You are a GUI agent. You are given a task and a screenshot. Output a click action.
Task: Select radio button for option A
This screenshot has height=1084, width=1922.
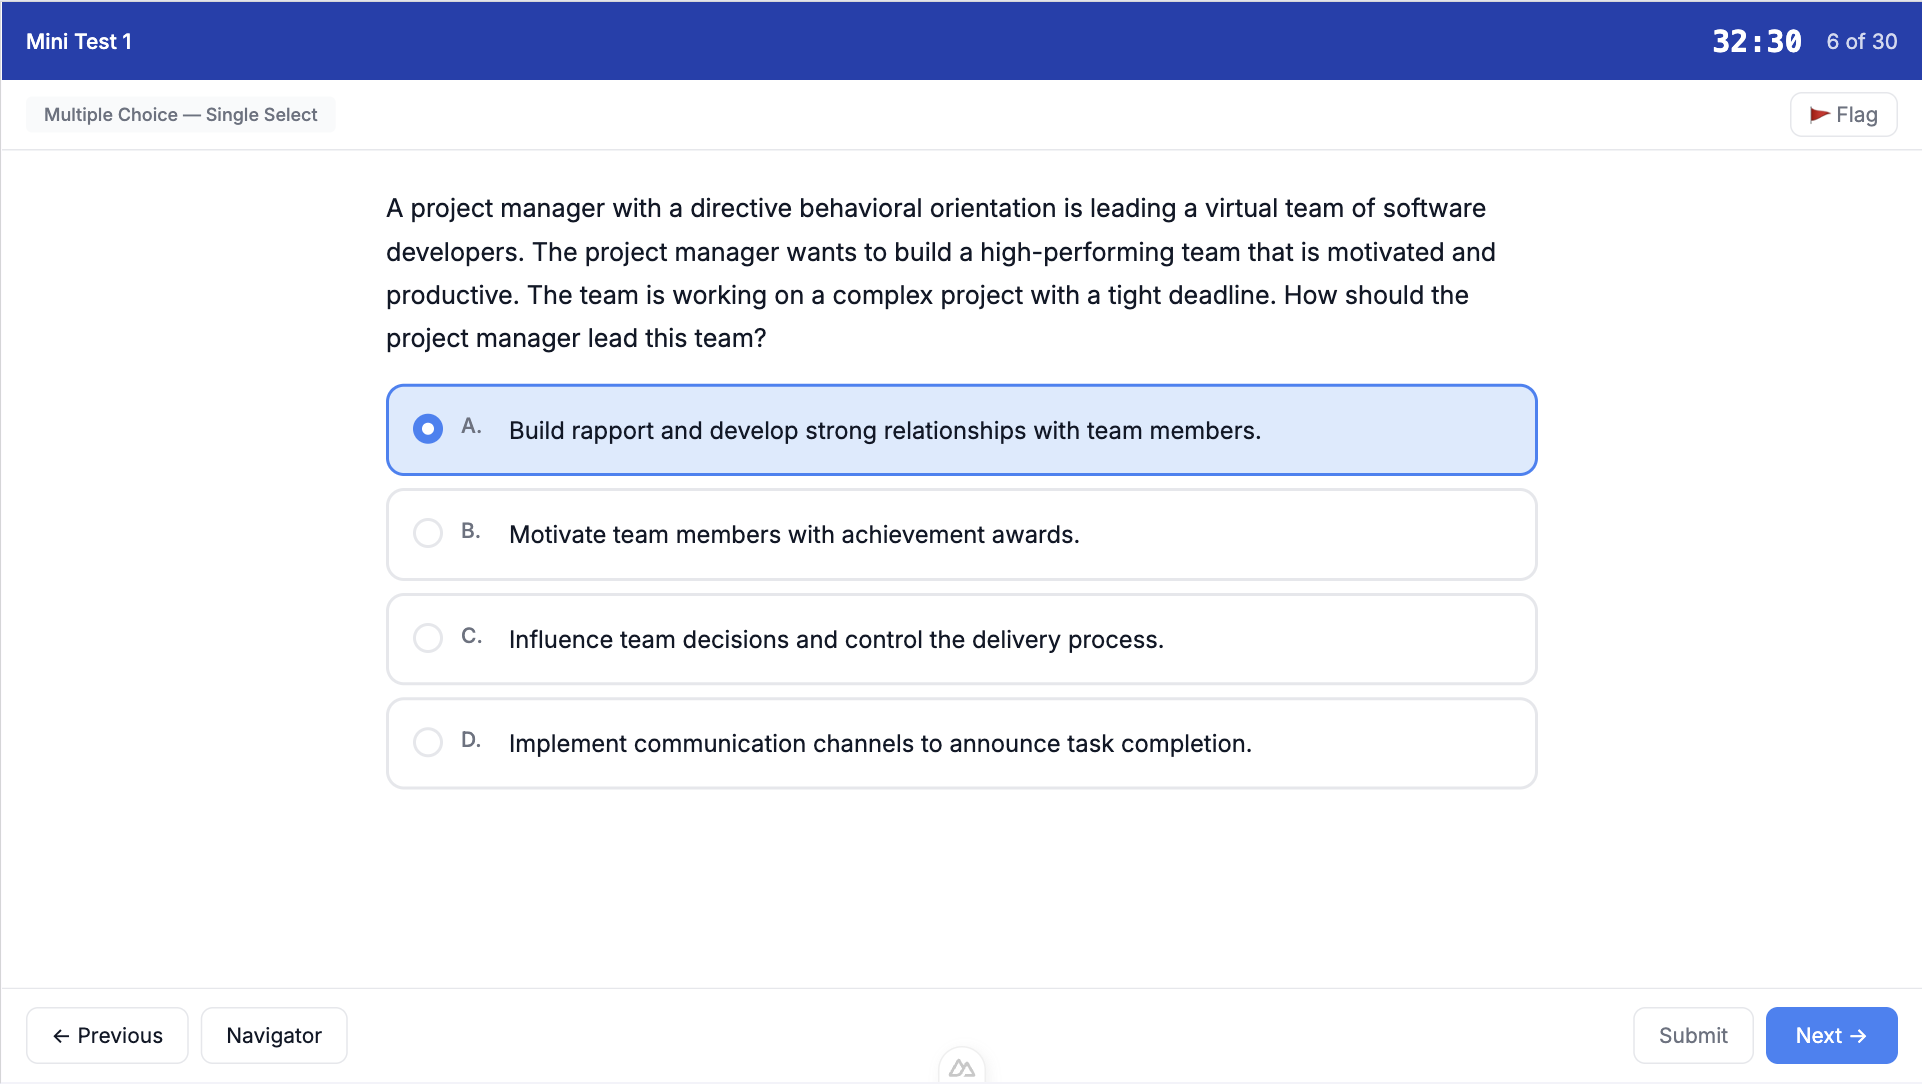coord(428,429)
